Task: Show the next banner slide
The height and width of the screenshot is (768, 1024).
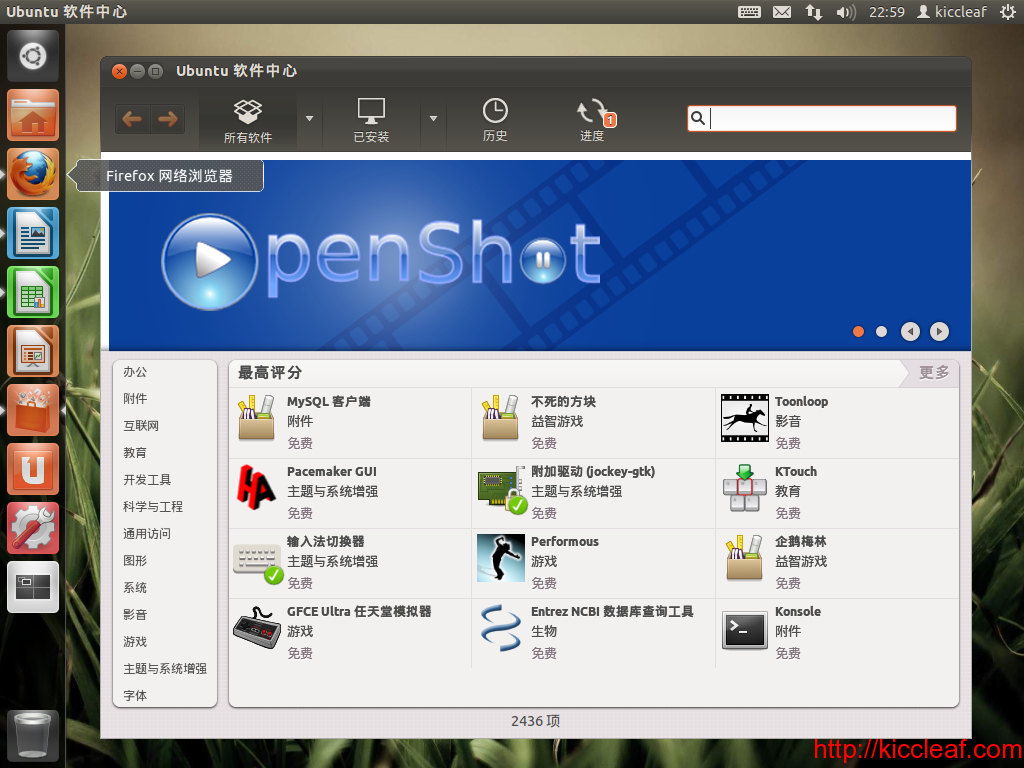Action: pyautogui.click(x=939, y=332)
